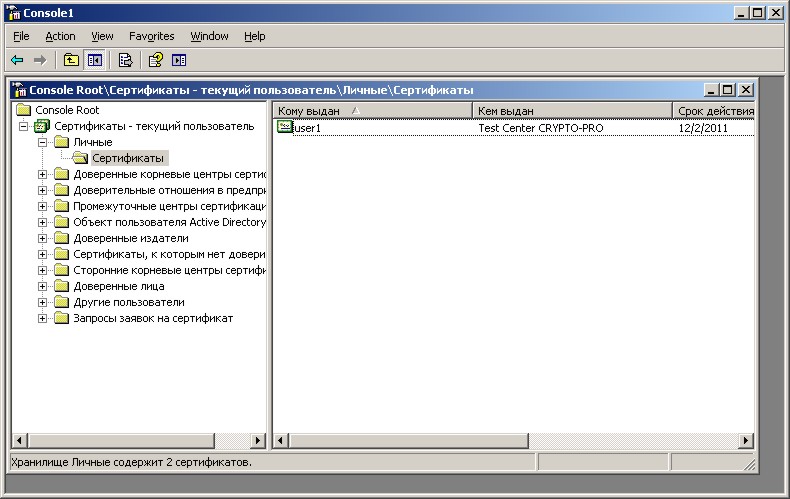Click the Up one level folder icon
The image size is (790, 499).
tap(72, 60)
